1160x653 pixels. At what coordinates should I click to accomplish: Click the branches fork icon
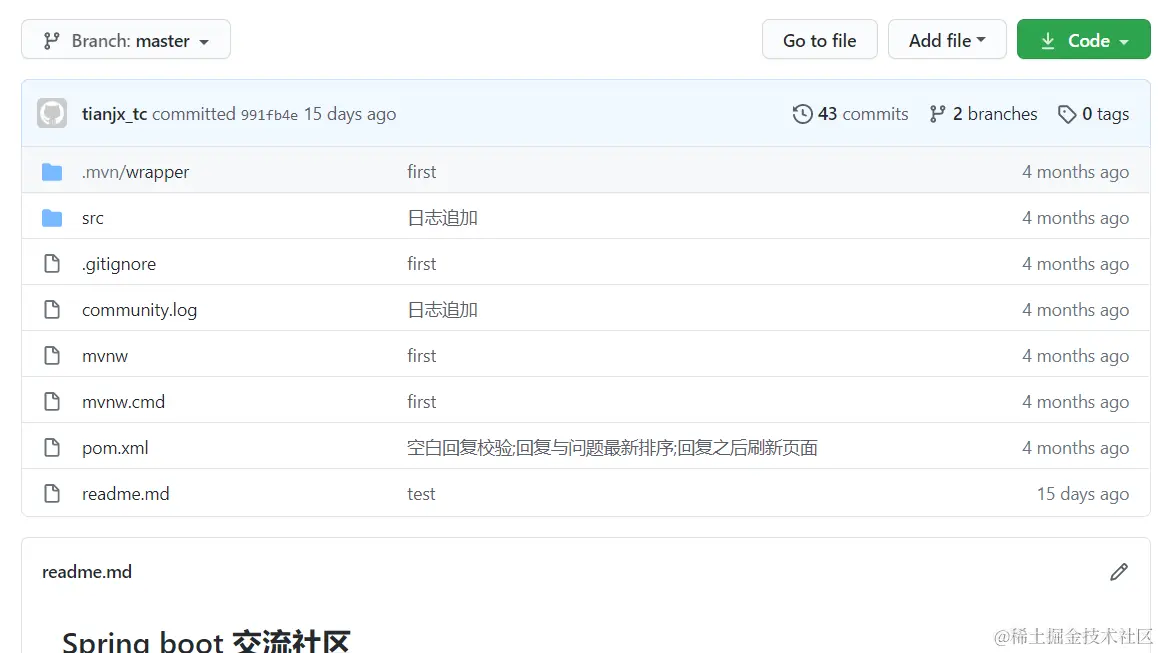[937, 114]
